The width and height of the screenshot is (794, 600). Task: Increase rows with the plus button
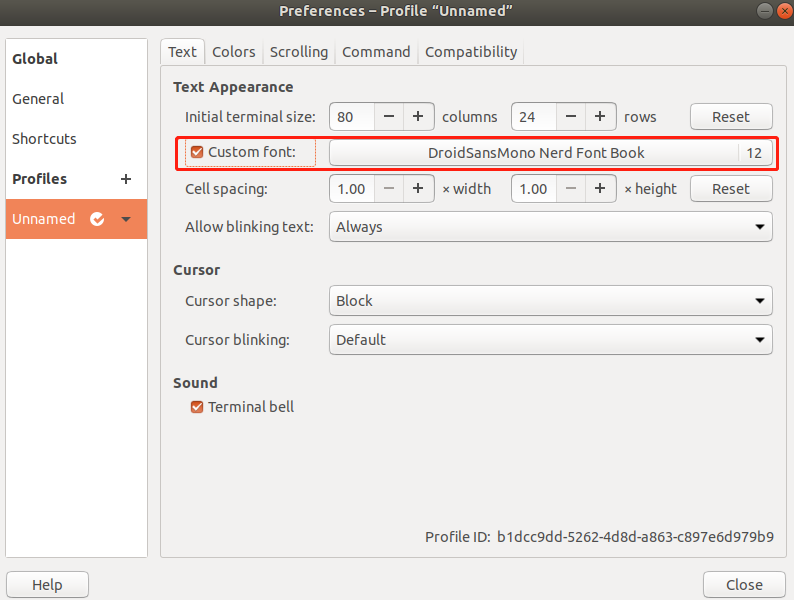[600, 116]
